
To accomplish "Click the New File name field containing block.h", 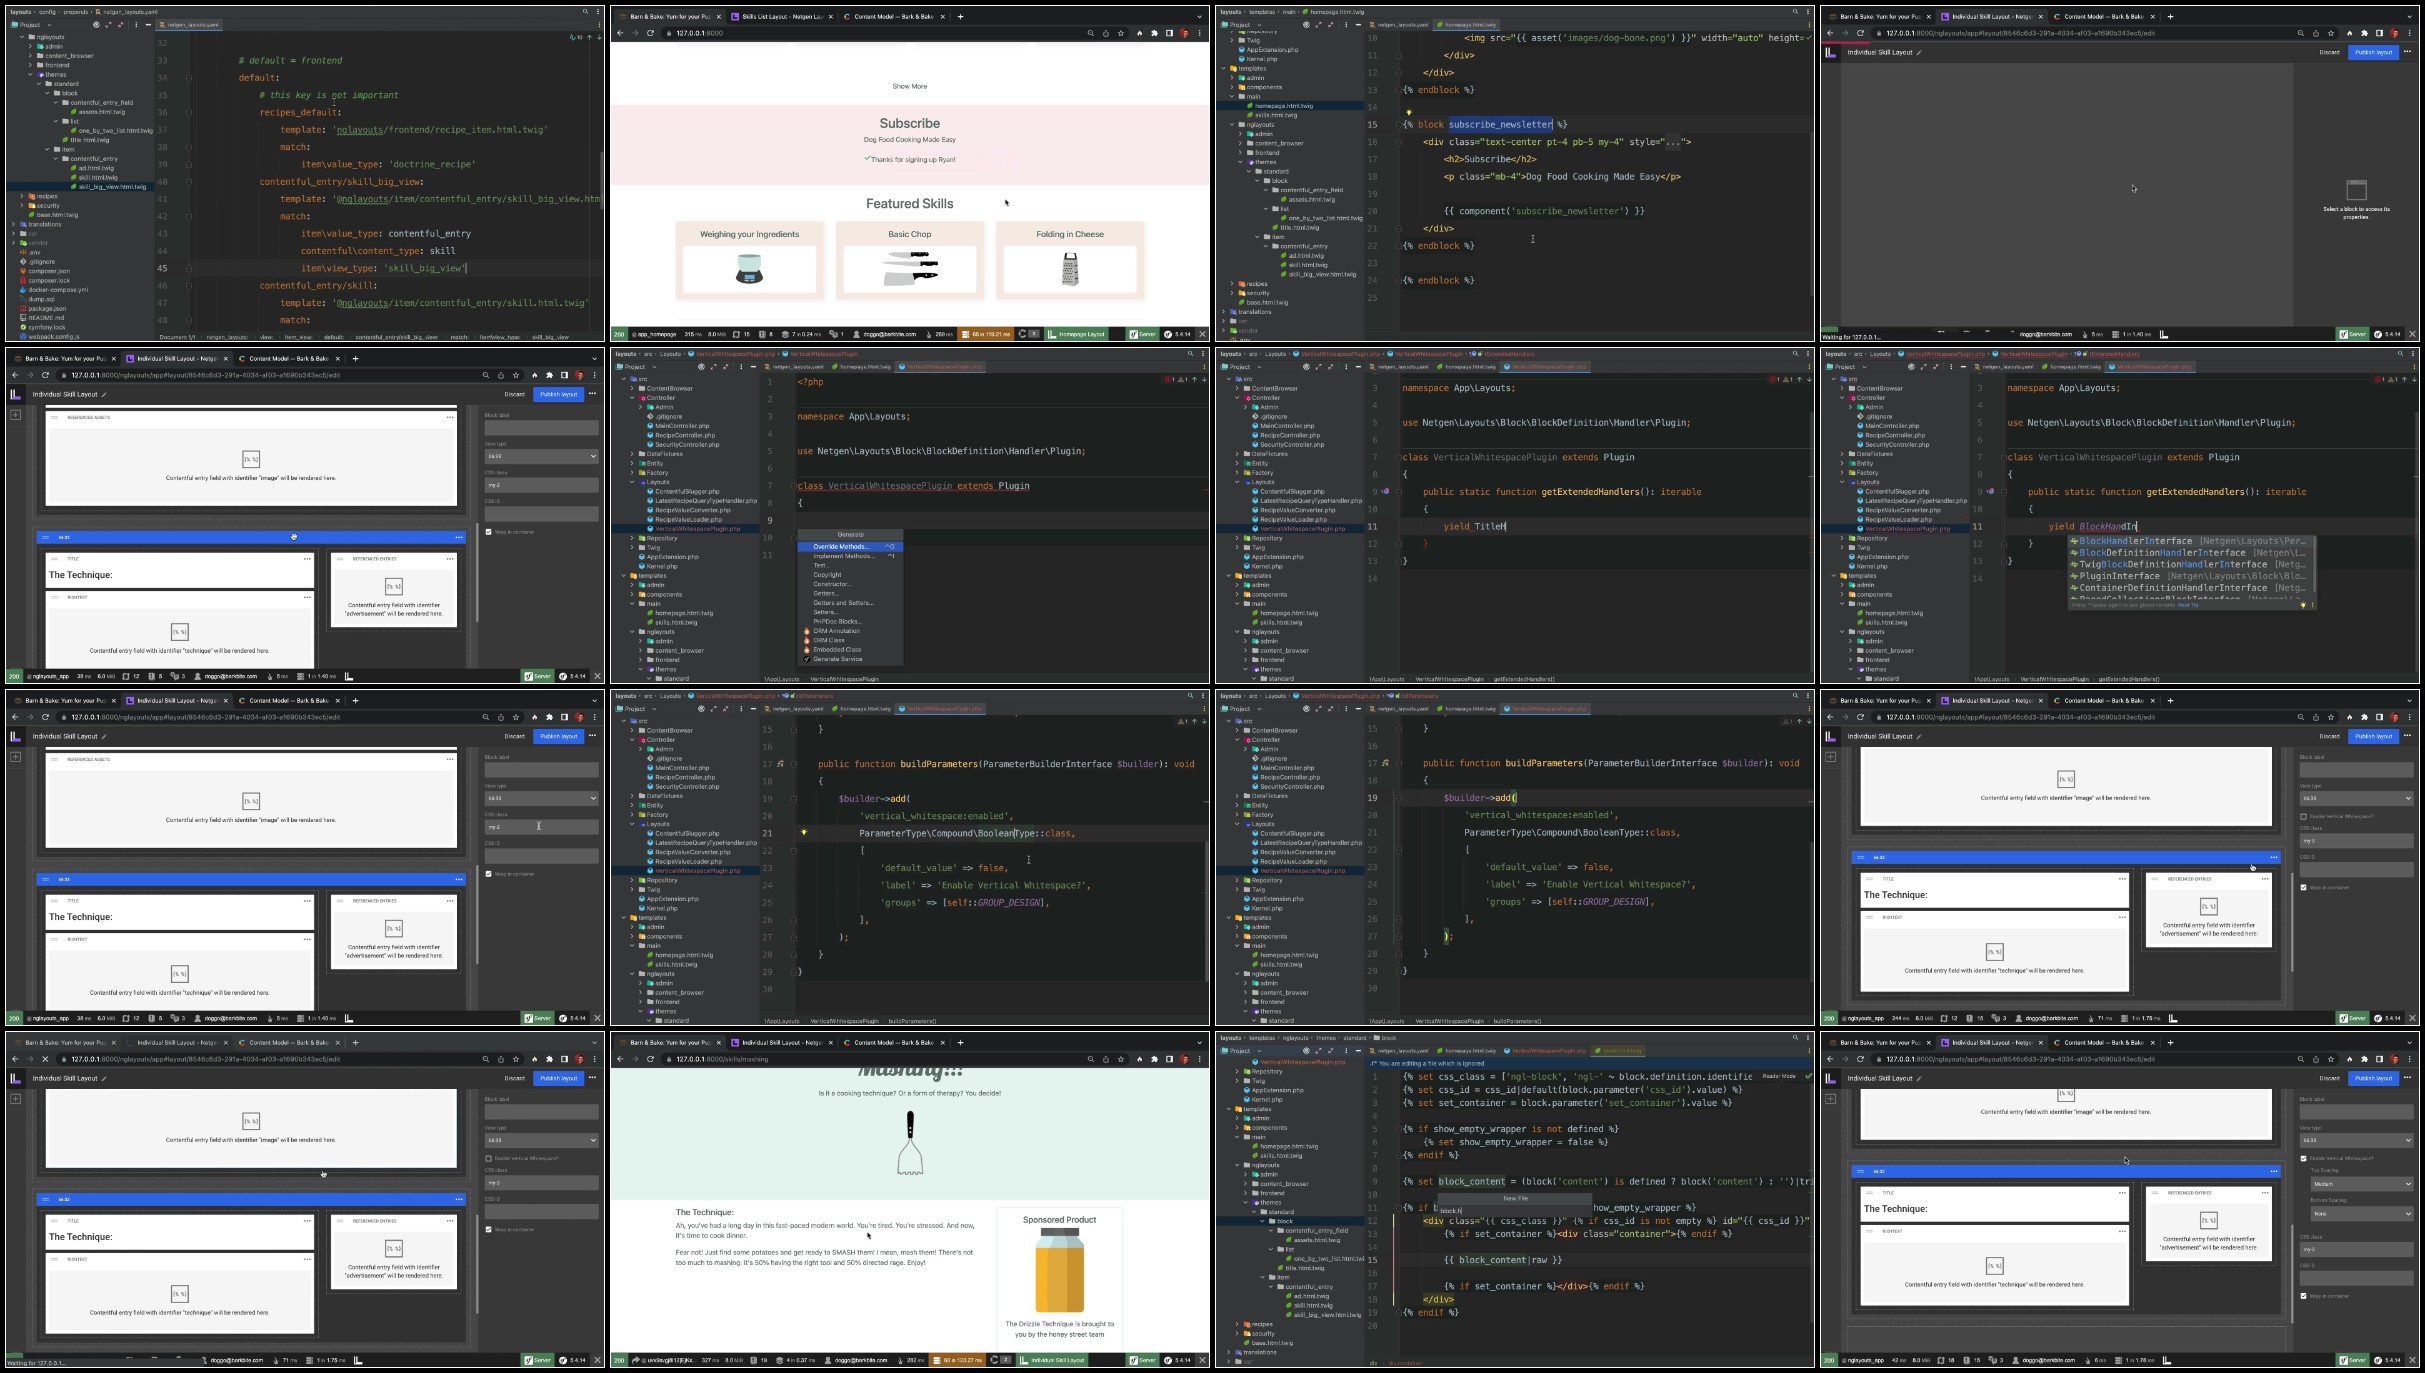I will 1514,1210.
